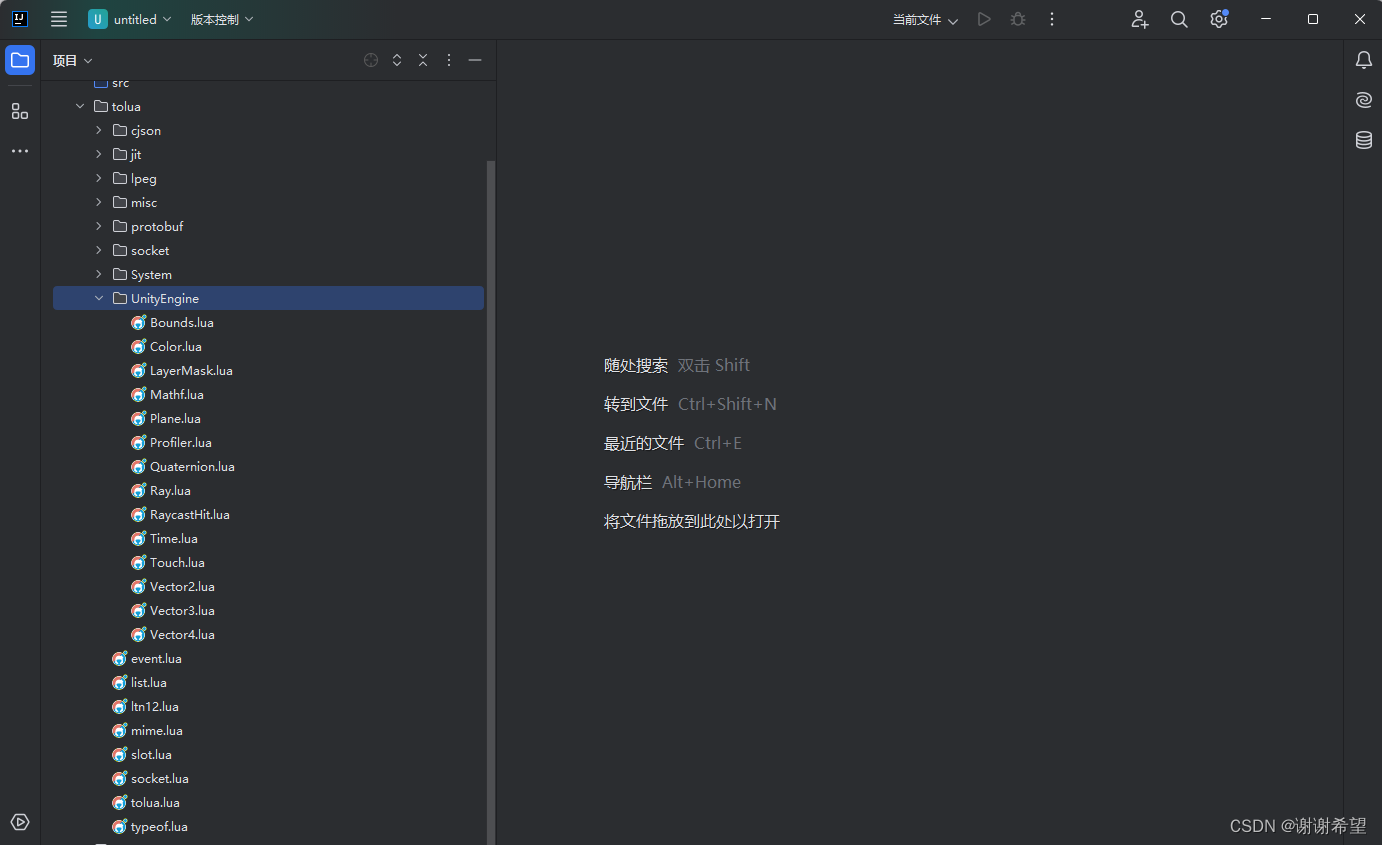Toggle the project tool window folder icon

tap(20, 60)
